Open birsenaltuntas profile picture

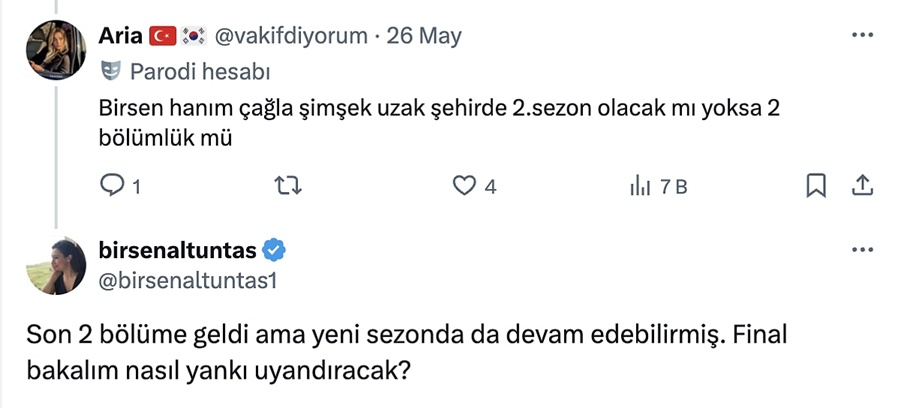[x=55, y=267]
